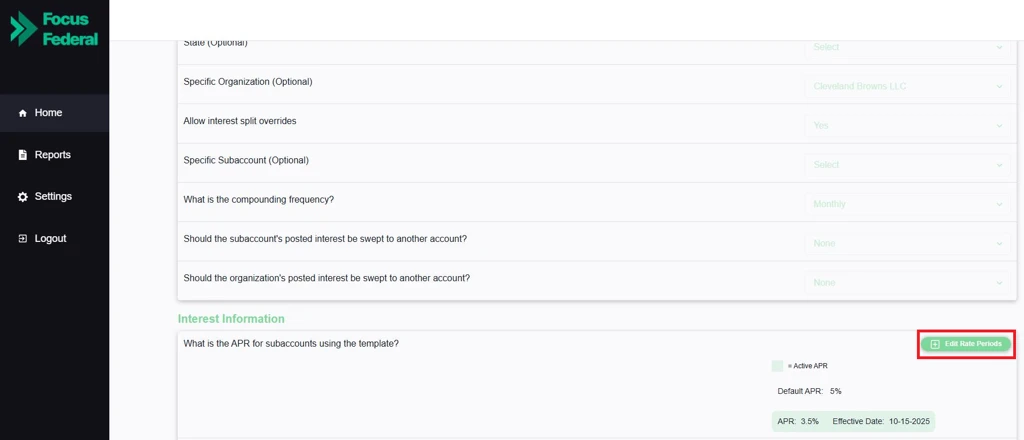Open organization's posted interest sweep dropdown
Image resolution: width=1024 pixels, height=440 pixels.
click(907, 283)
